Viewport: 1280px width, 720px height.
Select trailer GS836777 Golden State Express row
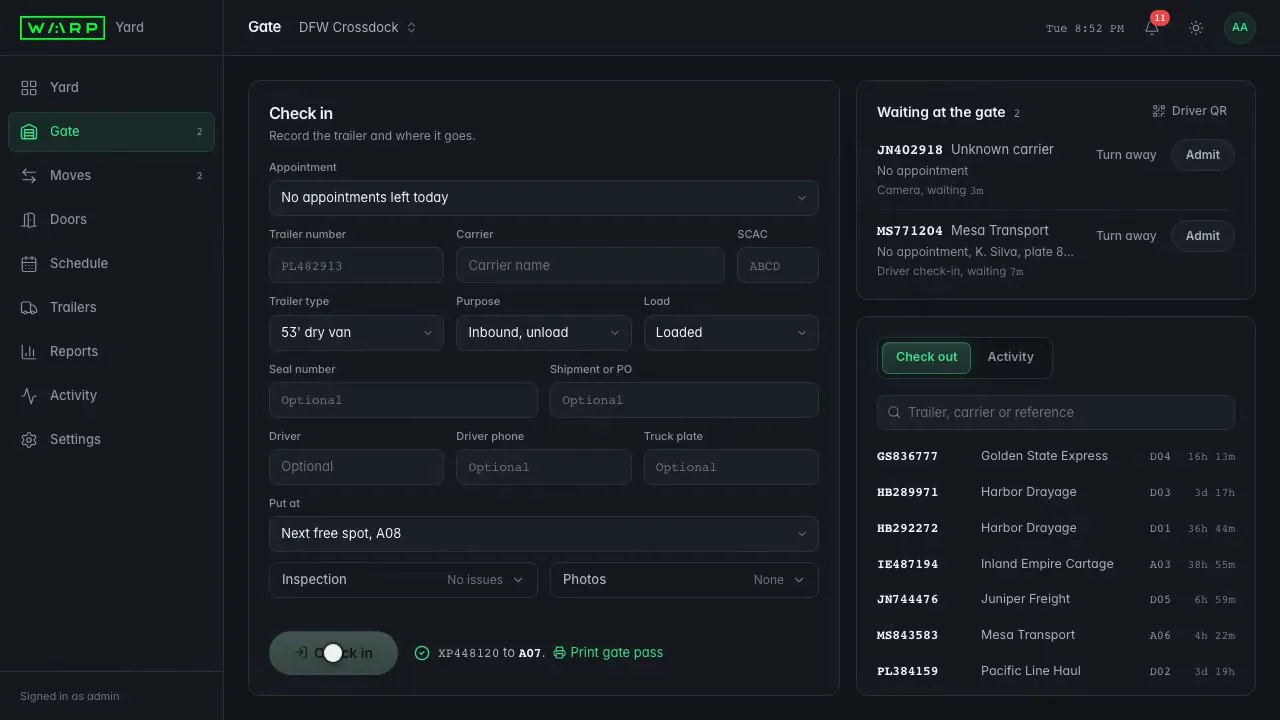pos(1056,456)
